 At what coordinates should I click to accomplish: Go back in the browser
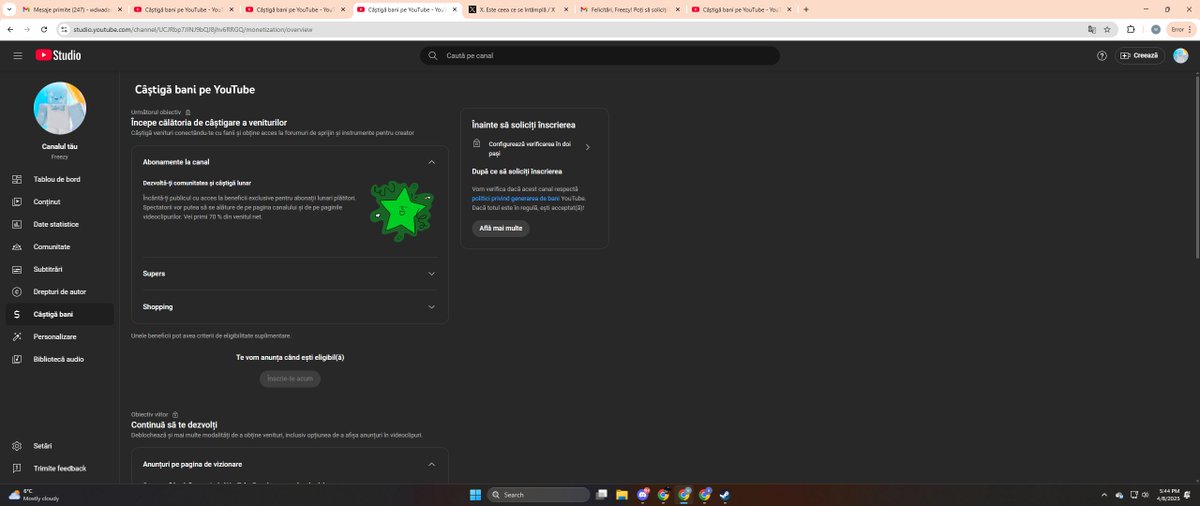pyautogui.click(x=11, y=29)
